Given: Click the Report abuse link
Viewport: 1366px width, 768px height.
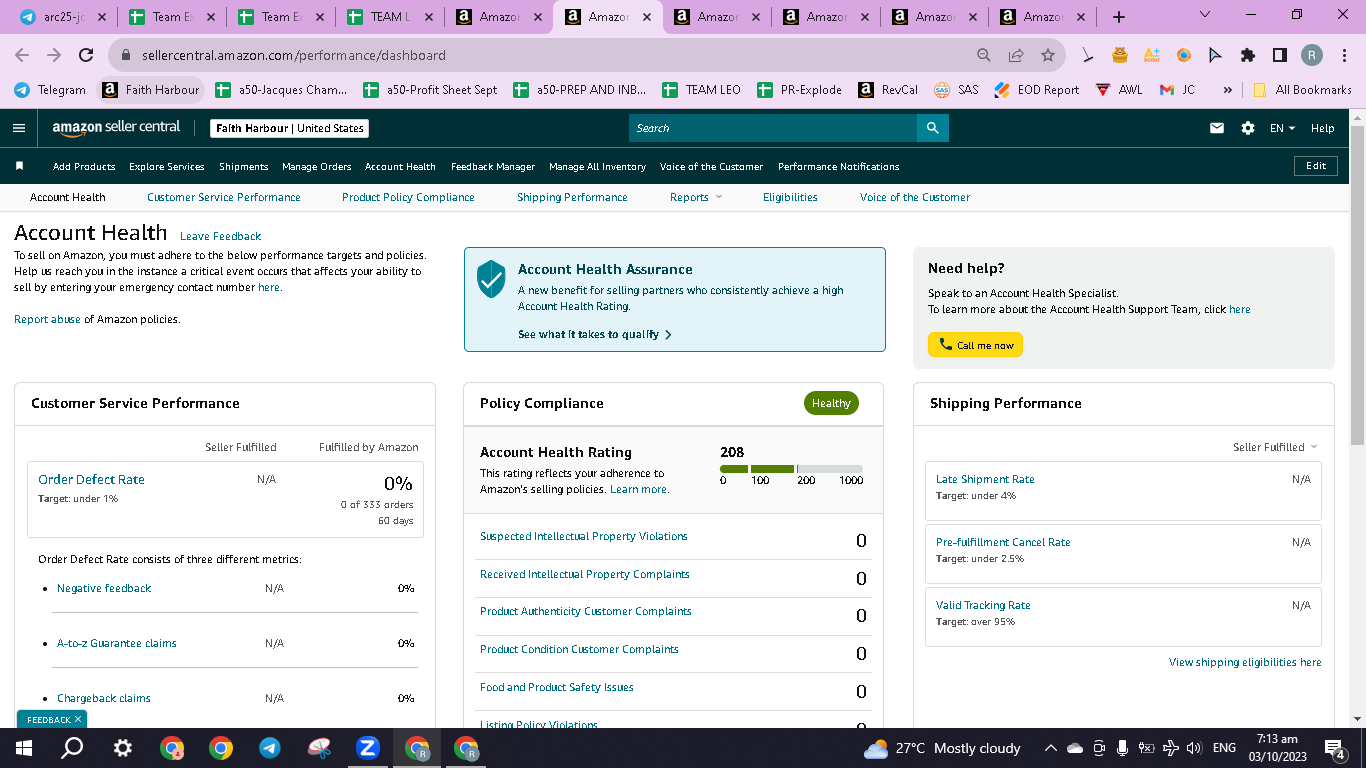Looking at the screenshot, I should [47, 319].
